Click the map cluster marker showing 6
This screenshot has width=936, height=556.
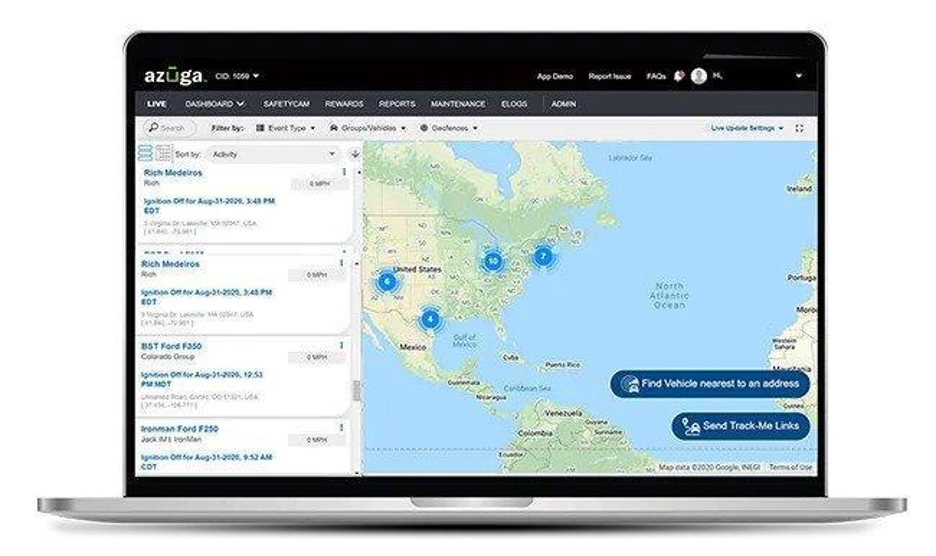[x=387, y=281]
